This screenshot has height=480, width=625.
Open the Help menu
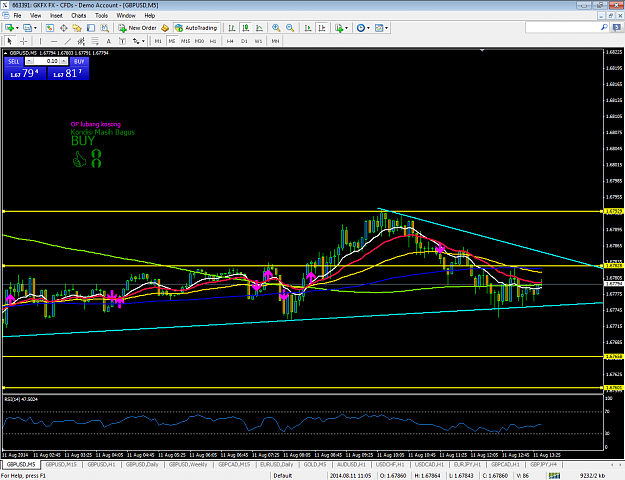pyautogui.click(x=149, y=16)
